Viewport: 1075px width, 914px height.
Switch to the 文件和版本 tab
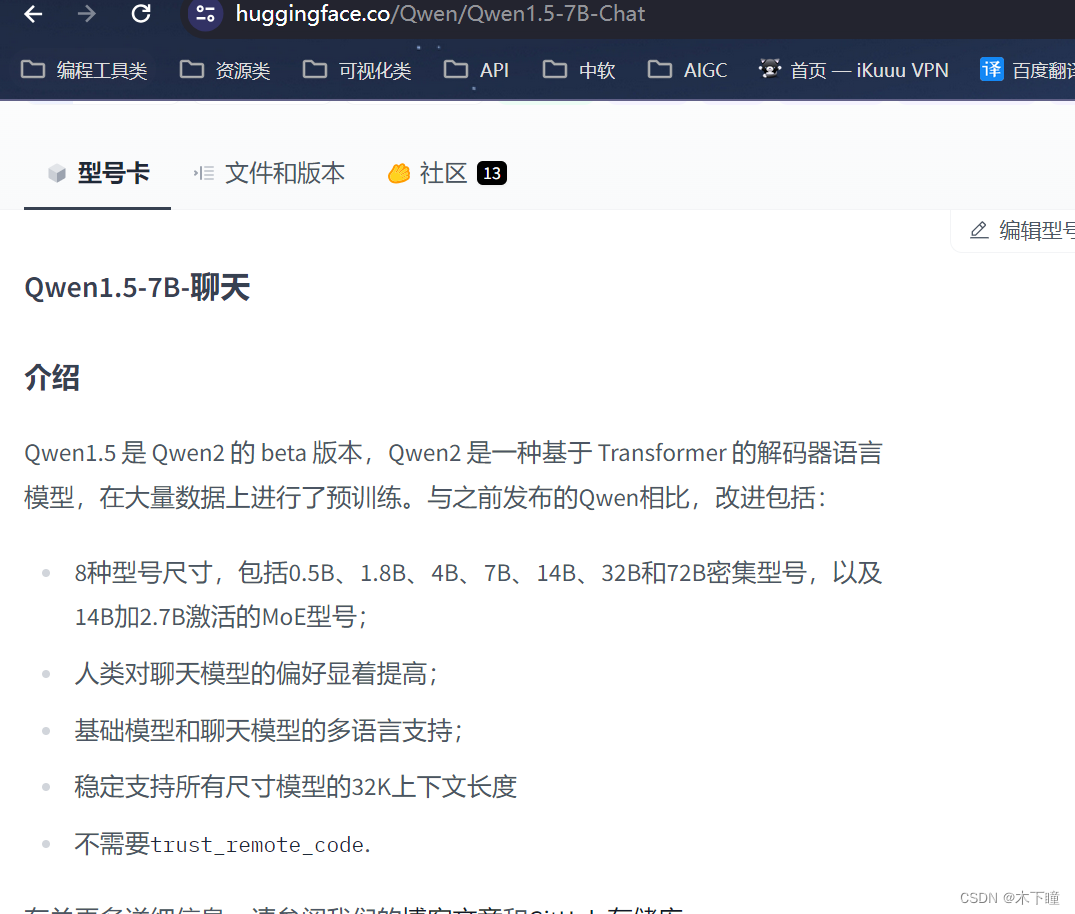284,172
